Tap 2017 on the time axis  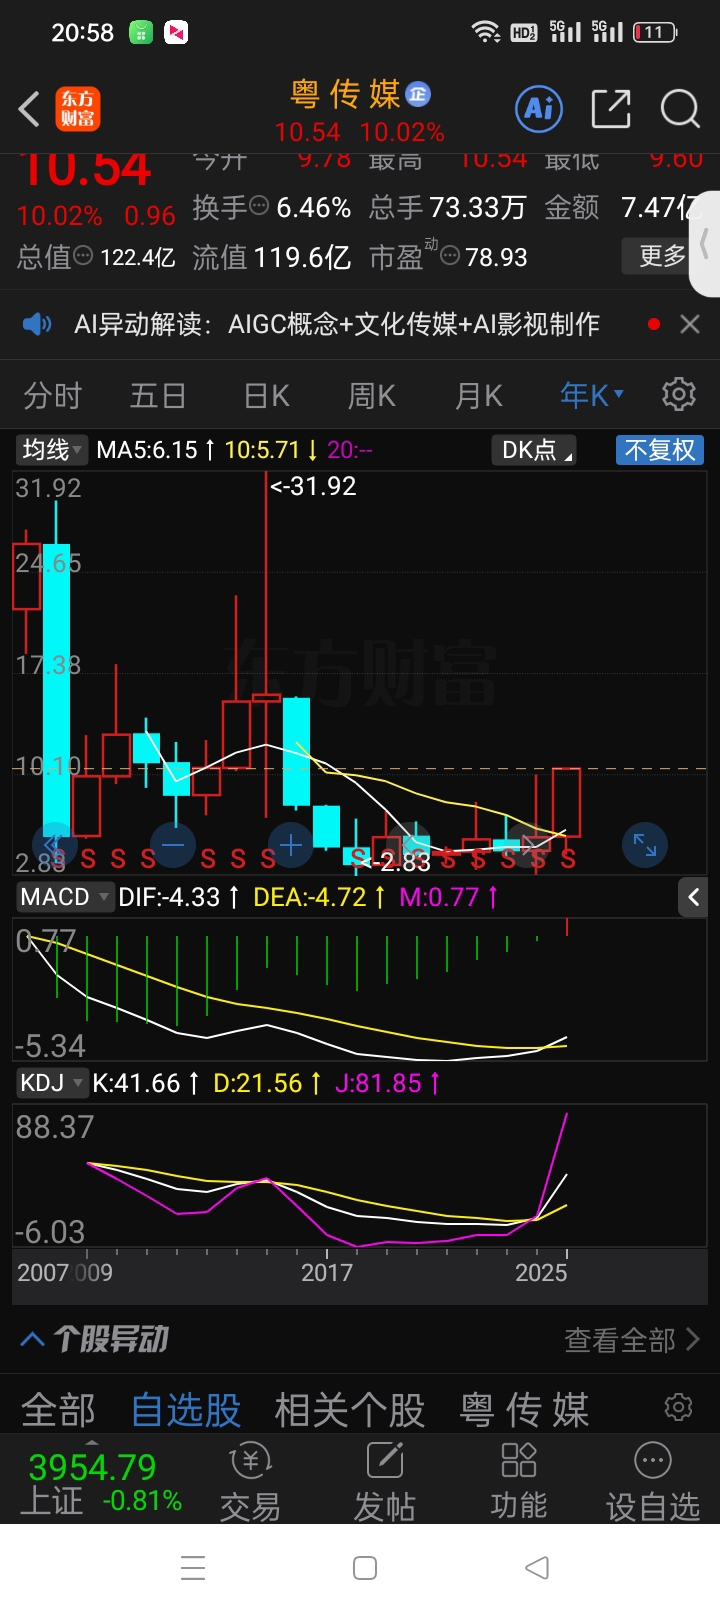point(327,1272)
